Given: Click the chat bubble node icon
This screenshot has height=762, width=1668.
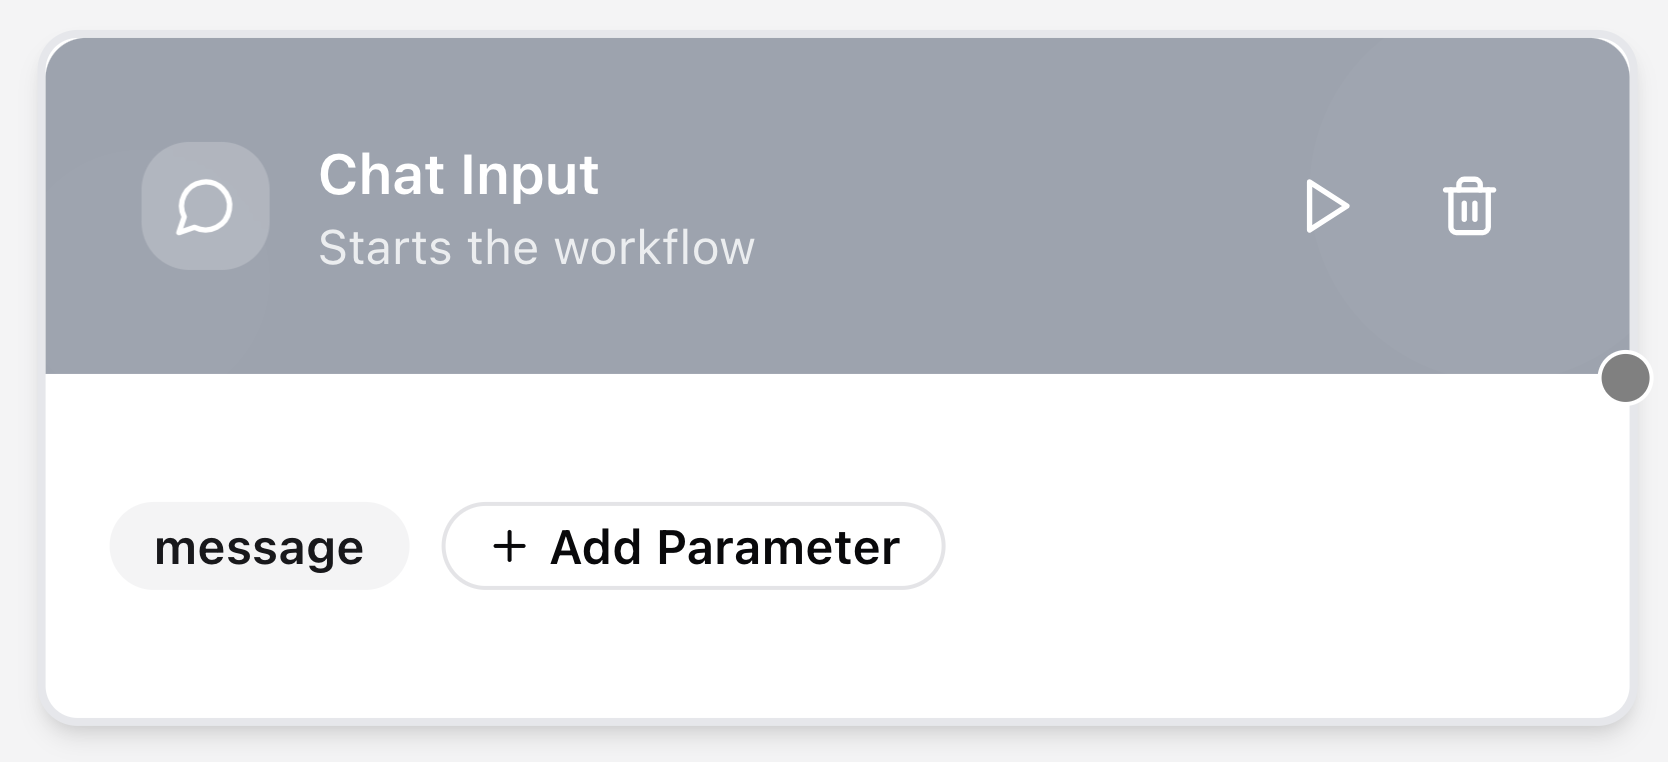Looking at the screenshot, I should point(205,207).
